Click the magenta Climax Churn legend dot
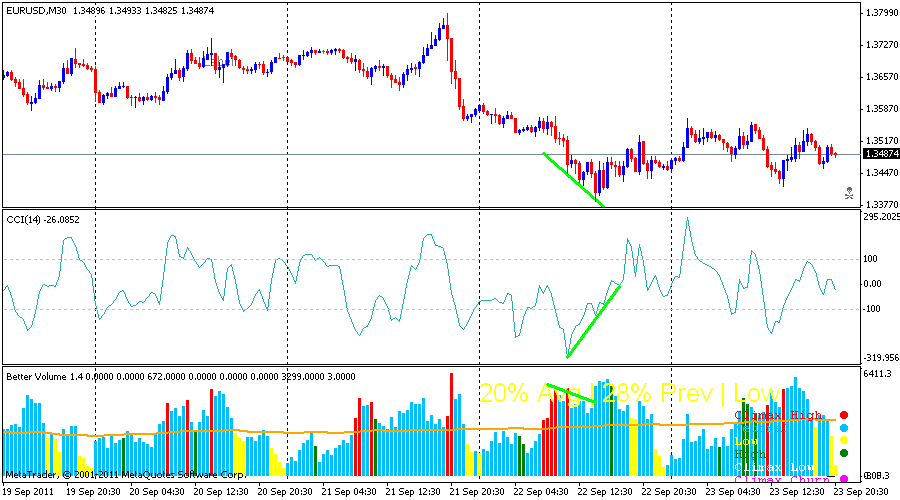This screenshot has height=500, width=900. pos(843,480)
